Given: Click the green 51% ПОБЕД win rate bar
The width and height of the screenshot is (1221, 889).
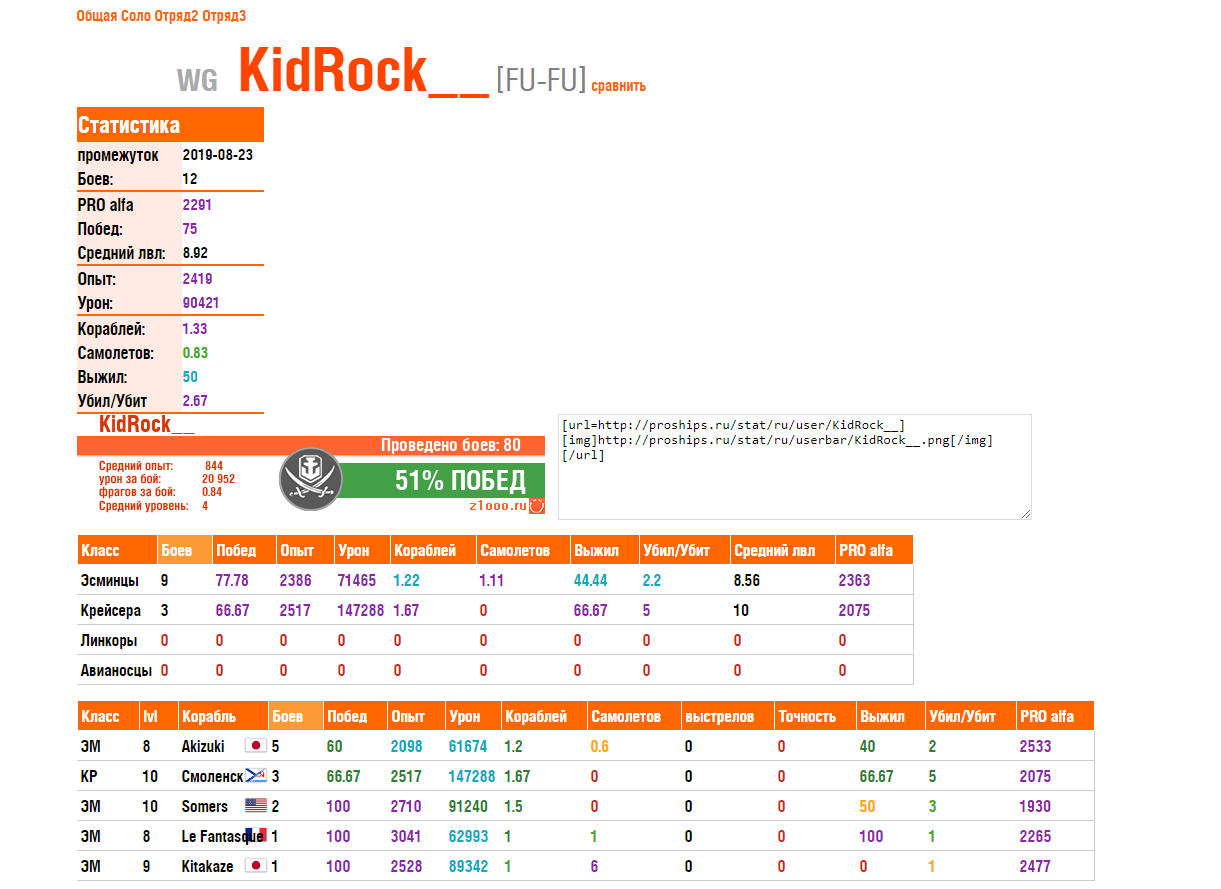Looking at the screenshot, I should (x=444, y=481).
